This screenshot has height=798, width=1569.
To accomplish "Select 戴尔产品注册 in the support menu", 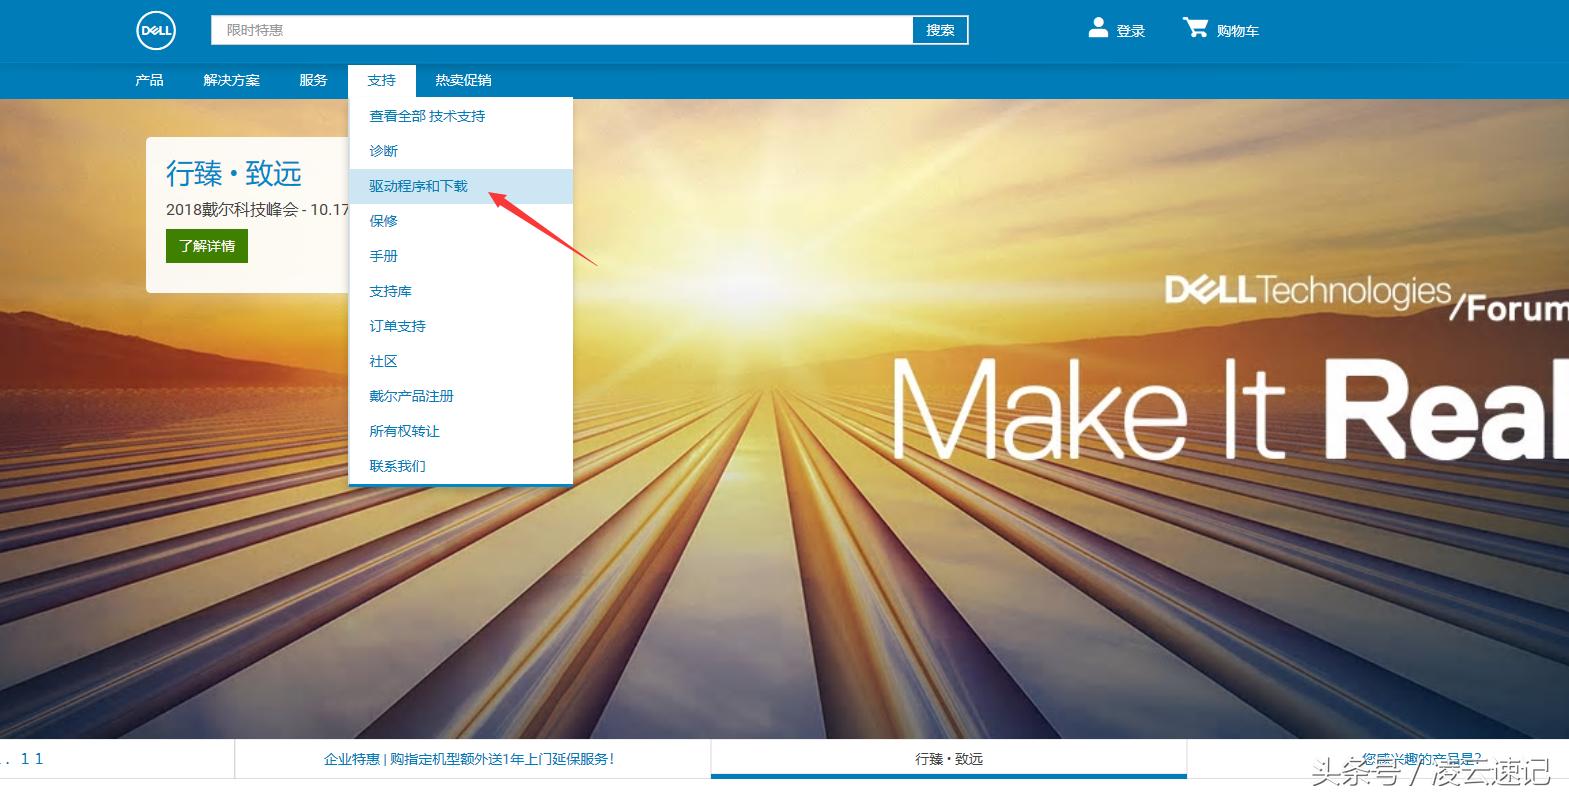I will (460, 396).
